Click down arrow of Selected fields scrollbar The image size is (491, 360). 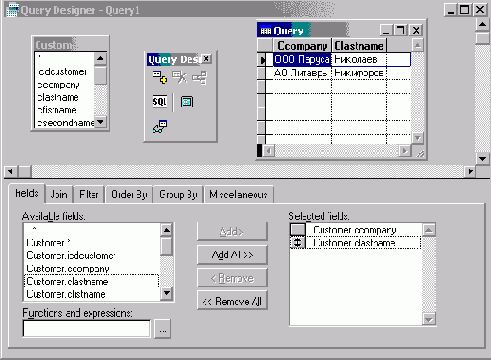429,319
